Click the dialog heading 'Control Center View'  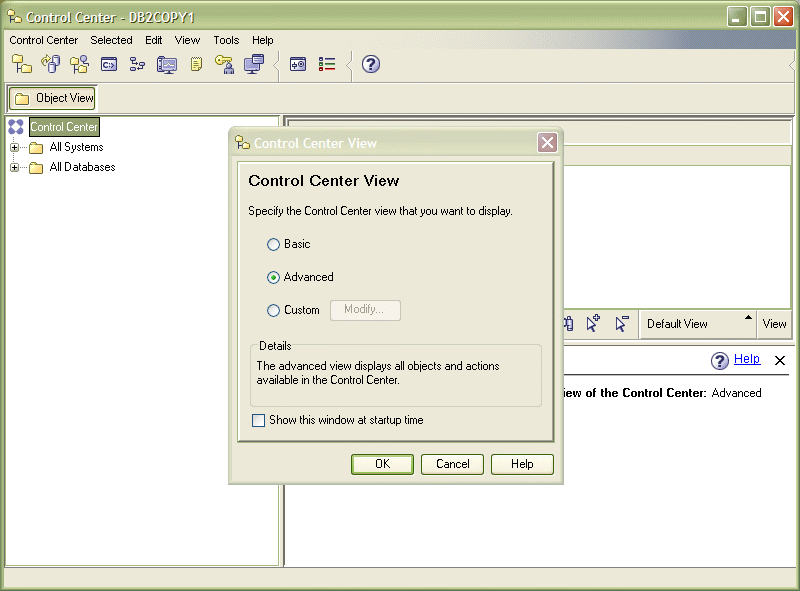pos(323,181)
